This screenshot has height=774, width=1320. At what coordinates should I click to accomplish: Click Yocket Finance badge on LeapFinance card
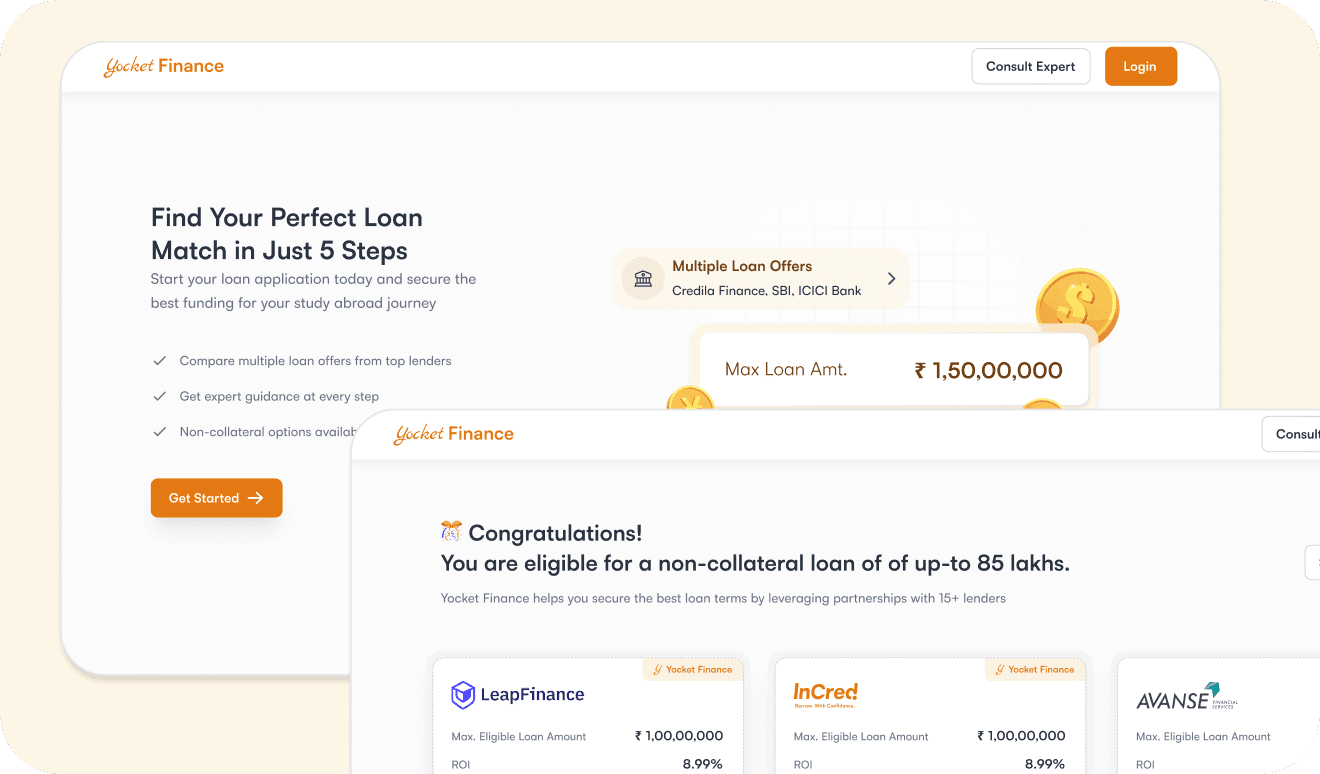(692, 670)
